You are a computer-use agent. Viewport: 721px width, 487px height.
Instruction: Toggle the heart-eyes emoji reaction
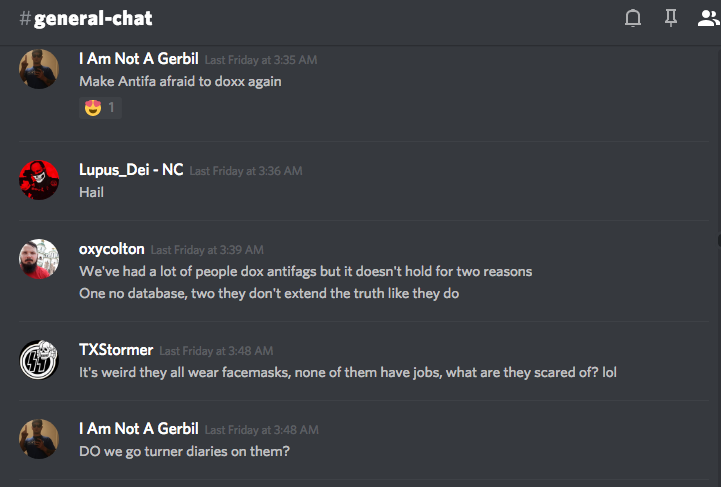coord(100,107)
